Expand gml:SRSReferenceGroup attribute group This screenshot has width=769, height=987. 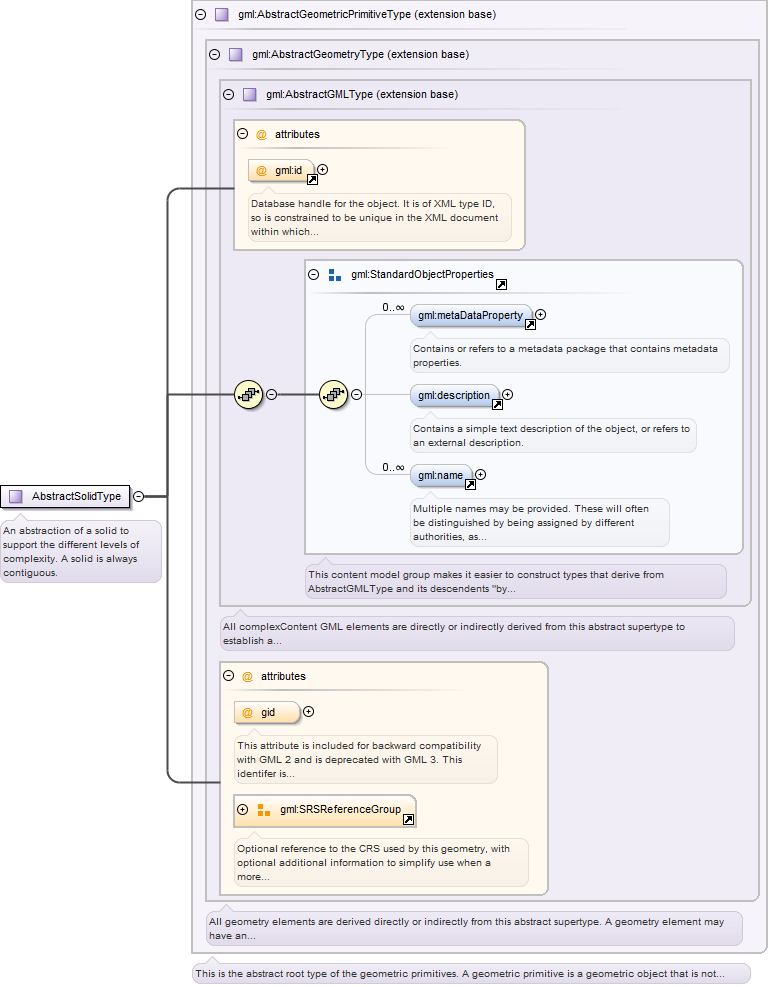pyautogui.click(x=242, y=809)
